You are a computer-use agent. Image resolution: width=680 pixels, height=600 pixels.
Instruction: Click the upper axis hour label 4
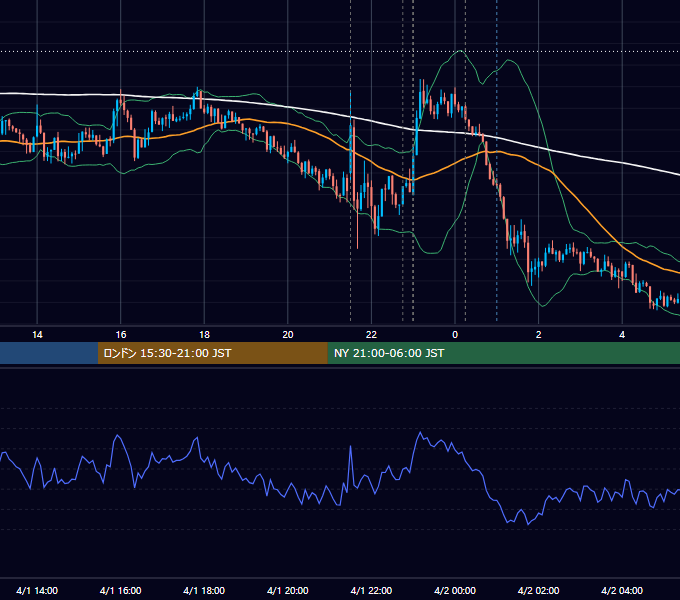622,335
